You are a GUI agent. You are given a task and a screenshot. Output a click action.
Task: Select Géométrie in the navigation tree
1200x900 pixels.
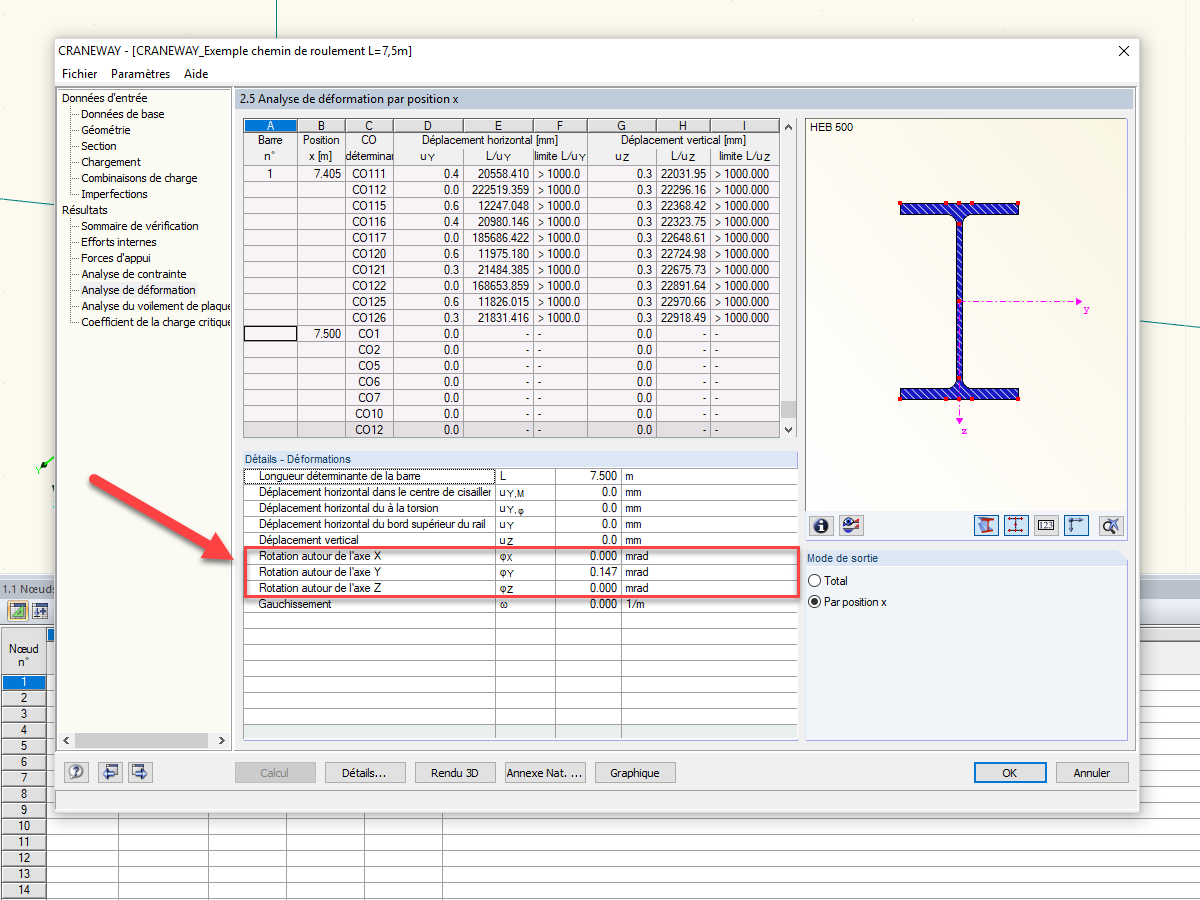pos(106,130)
